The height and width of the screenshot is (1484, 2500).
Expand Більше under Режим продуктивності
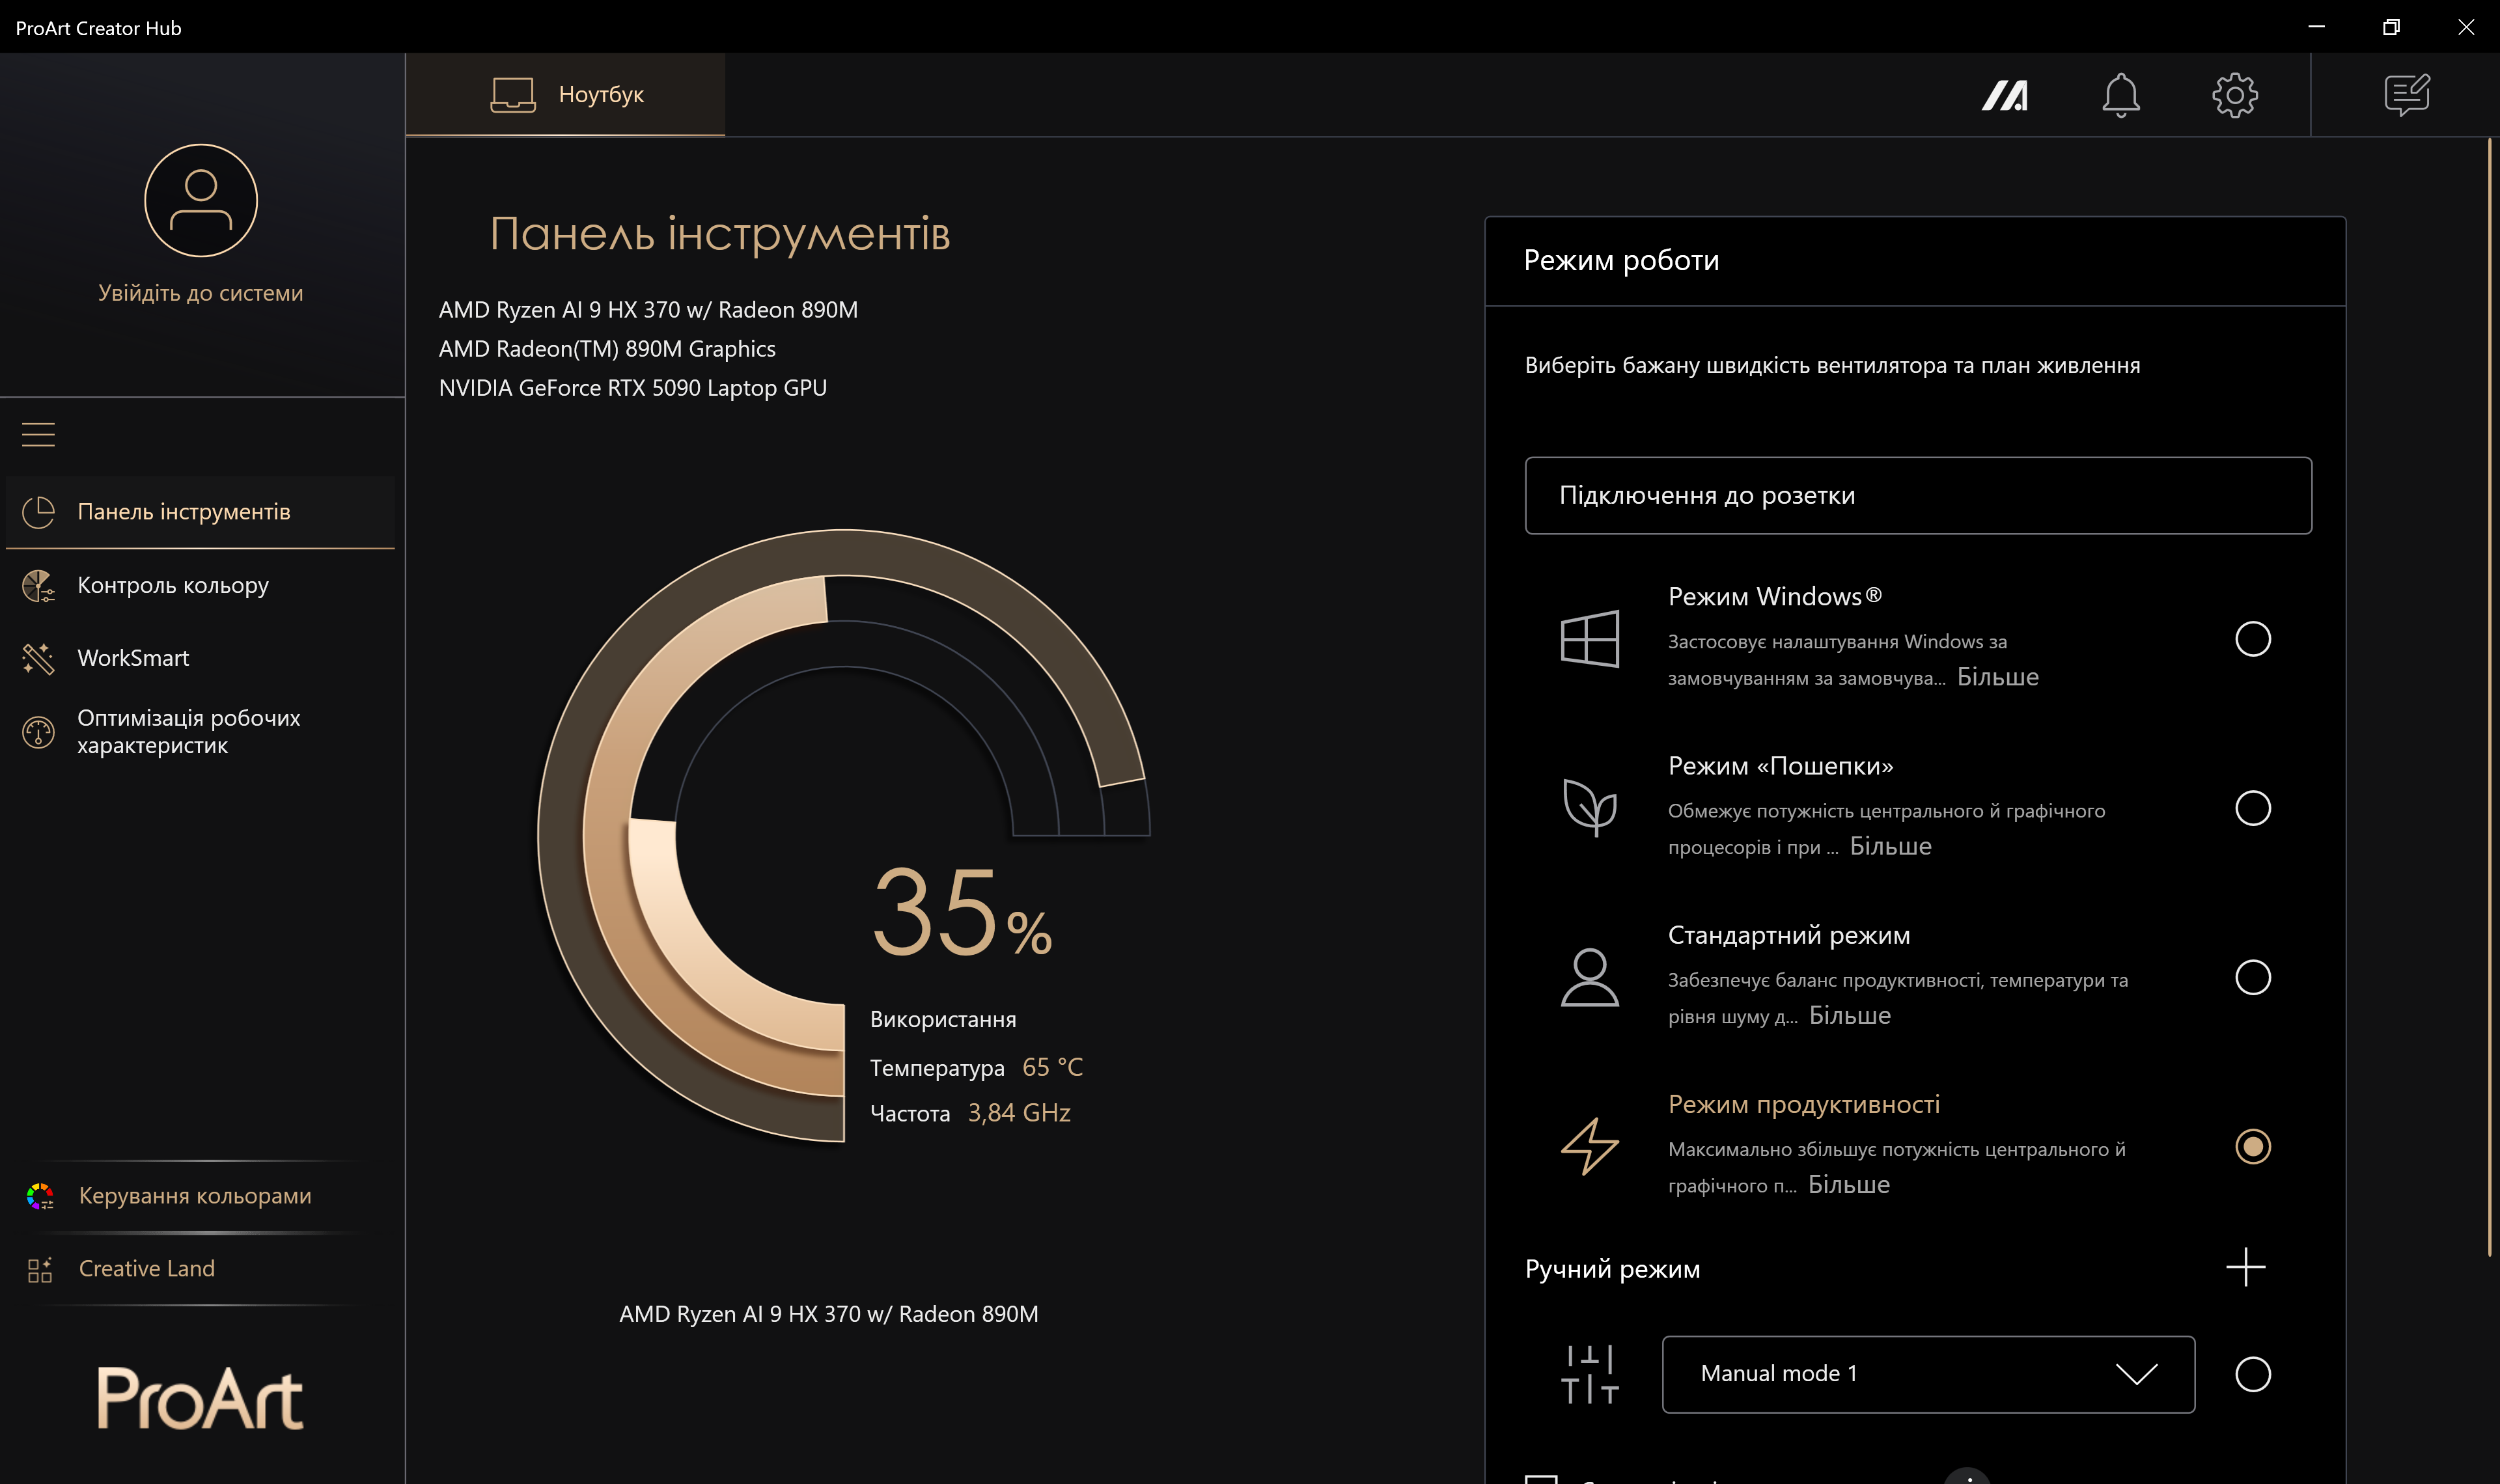click(1849, 1185)
